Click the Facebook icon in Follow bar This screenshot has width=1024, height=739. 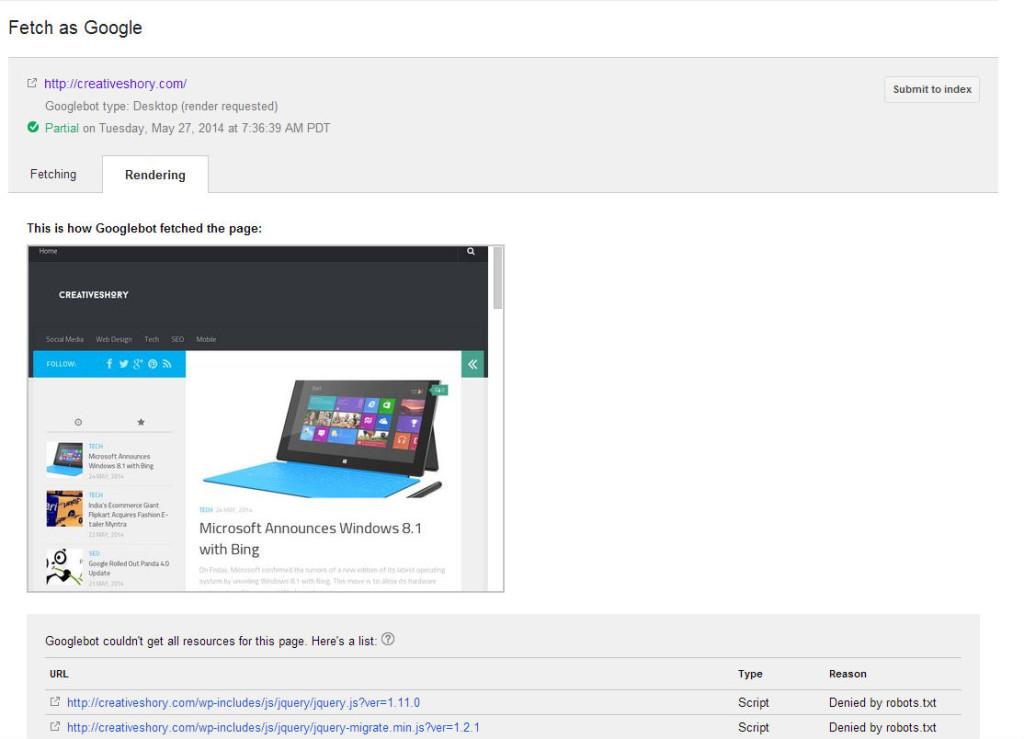pos(109,364)
